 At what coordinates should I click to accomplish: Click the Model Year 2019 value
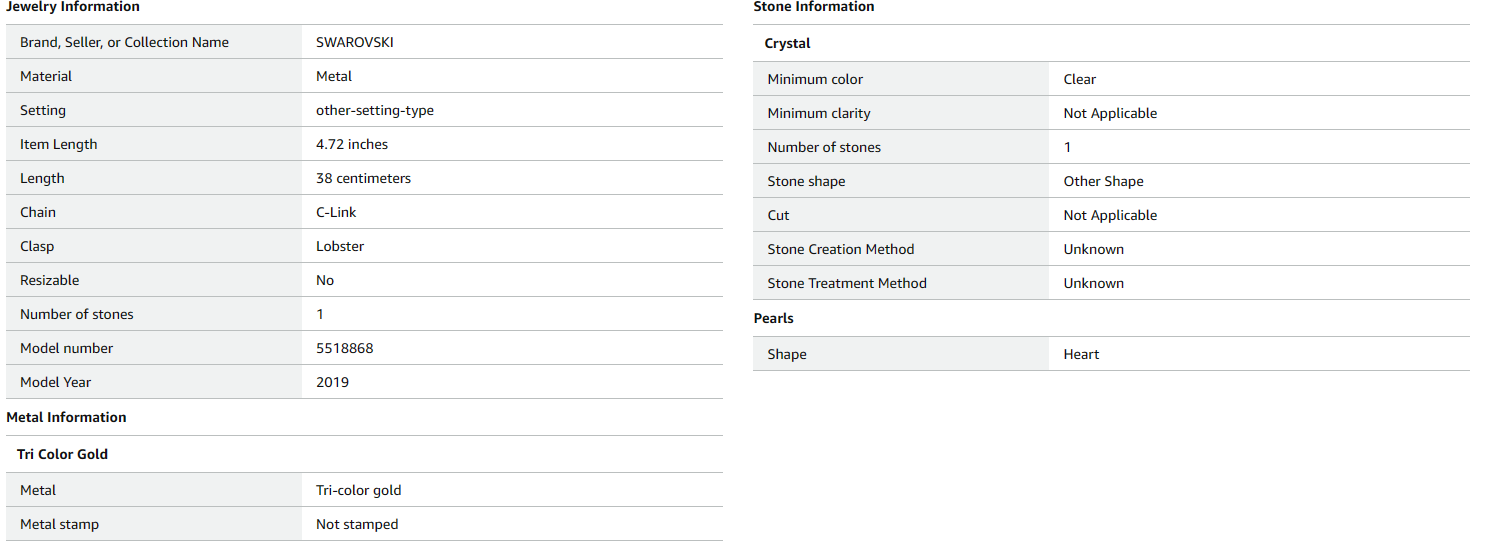click(x=332, y=382)
